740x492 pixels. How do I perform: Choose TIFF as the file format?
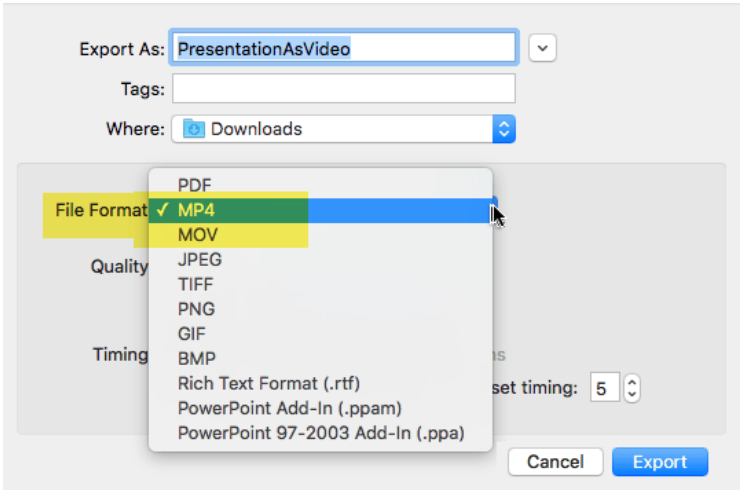[x=196, y=284]
